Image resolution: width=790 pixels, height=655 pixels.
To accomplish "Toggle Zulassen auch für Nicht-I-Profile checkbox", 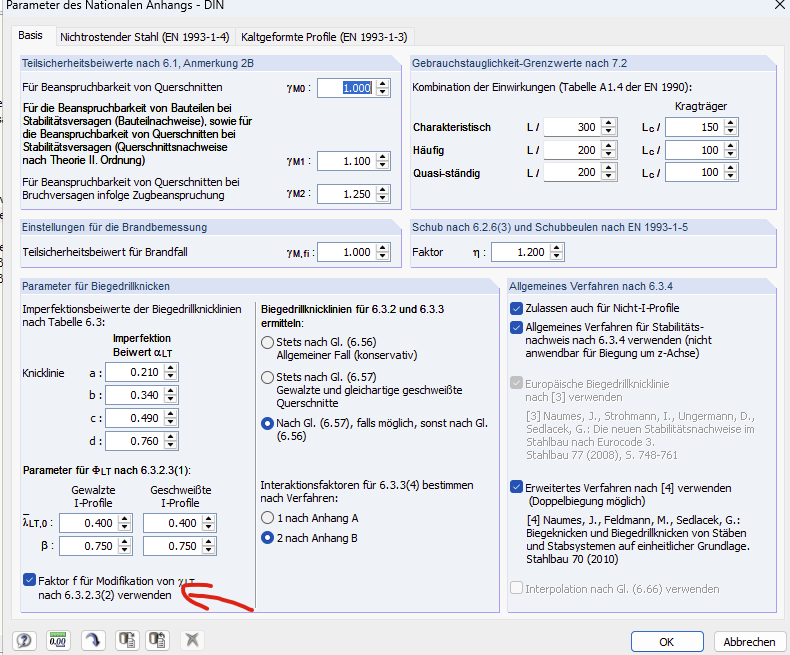I will coord(516,308).
